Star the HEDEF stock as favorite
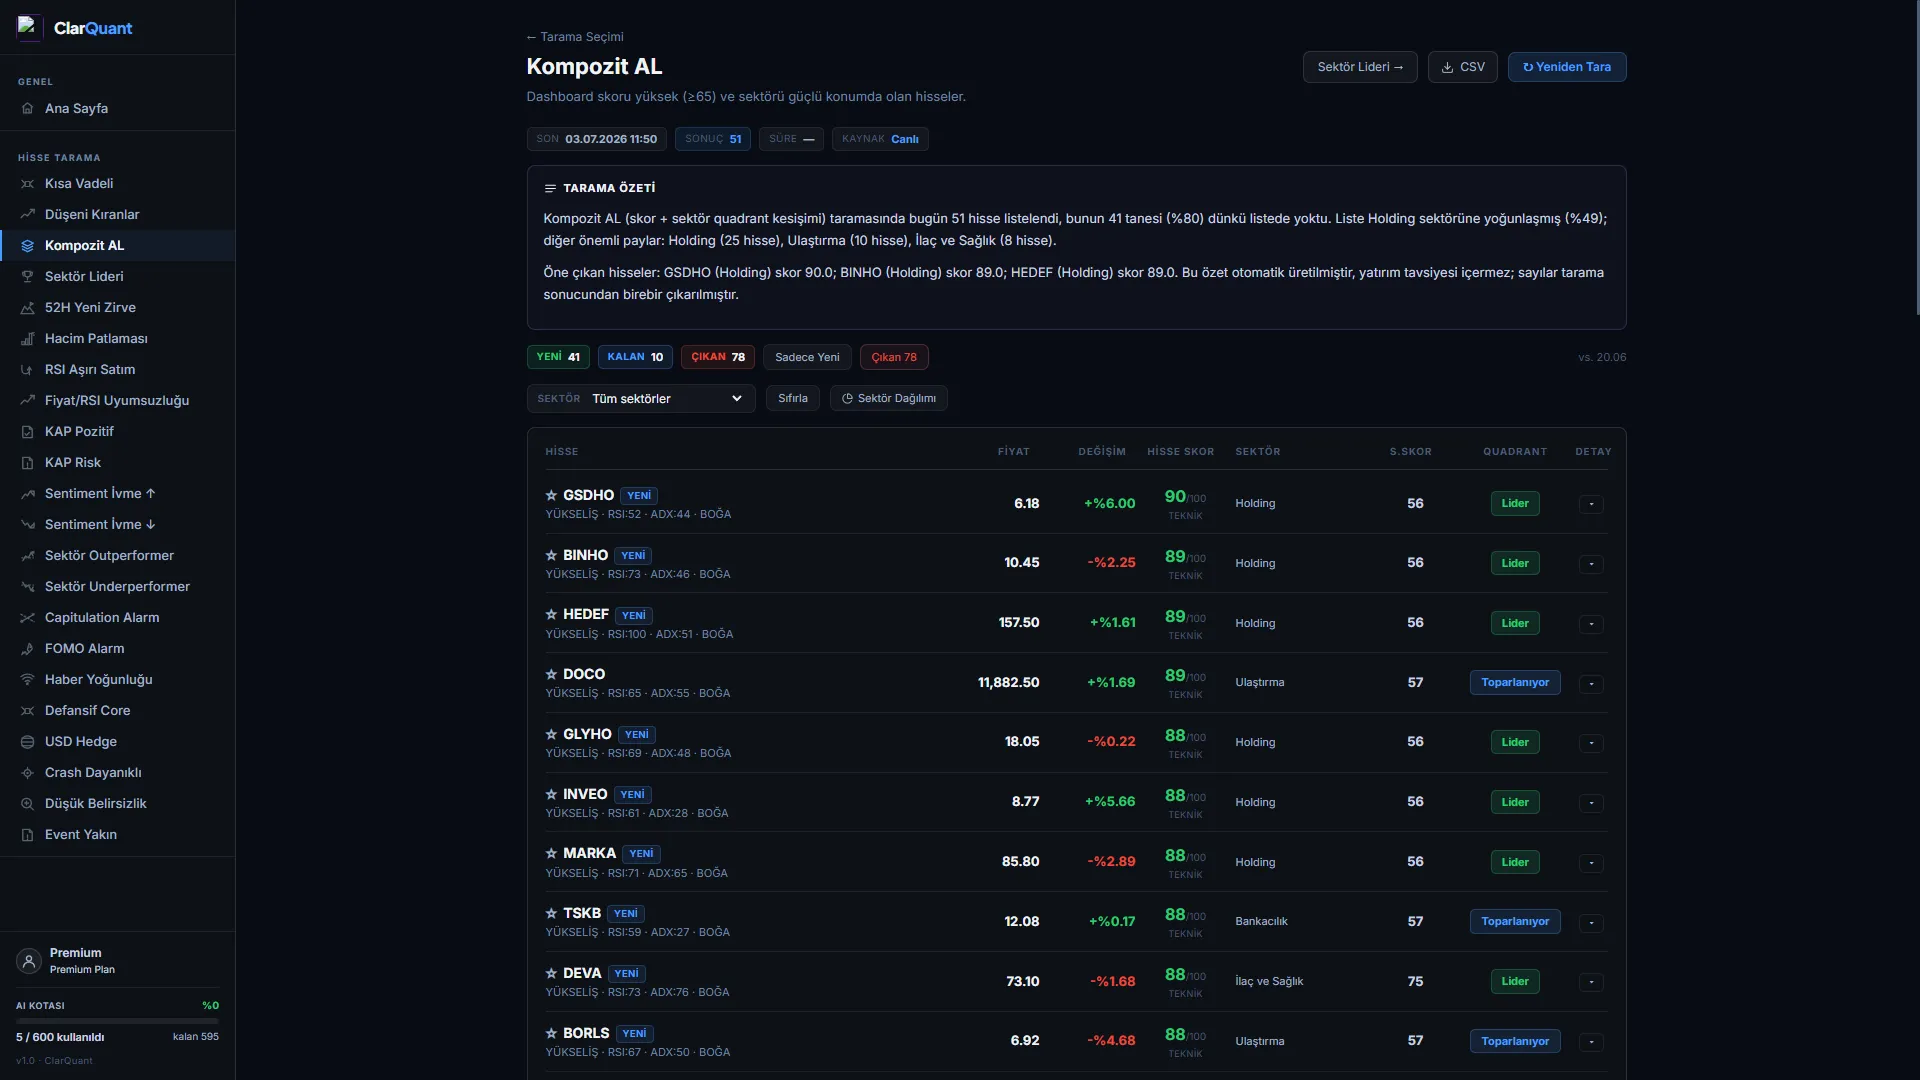Screen dimensions: 1920x1080 [x=551, y=614]
